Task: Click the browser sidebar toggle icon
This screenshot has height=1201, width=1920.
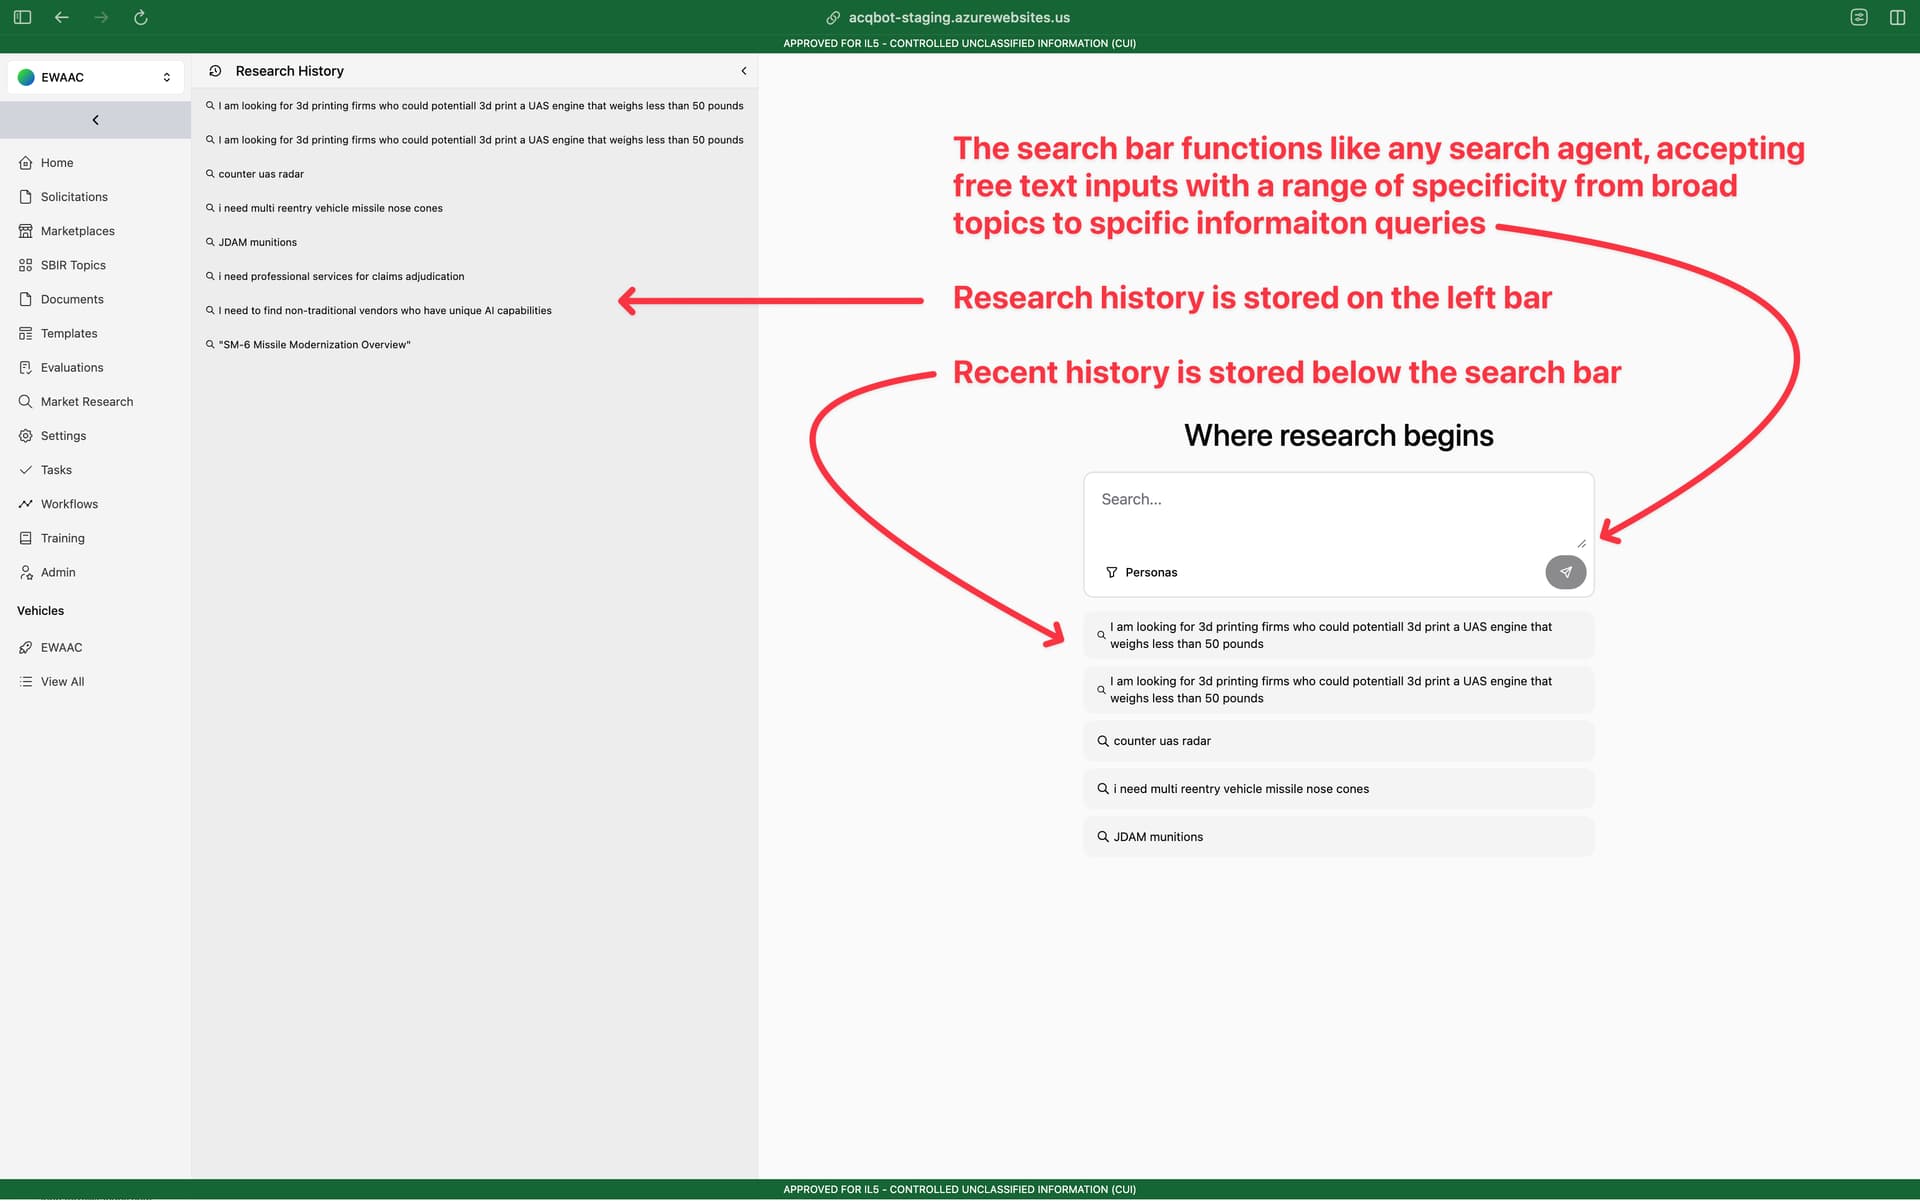Action: click(x=22, y=17)
